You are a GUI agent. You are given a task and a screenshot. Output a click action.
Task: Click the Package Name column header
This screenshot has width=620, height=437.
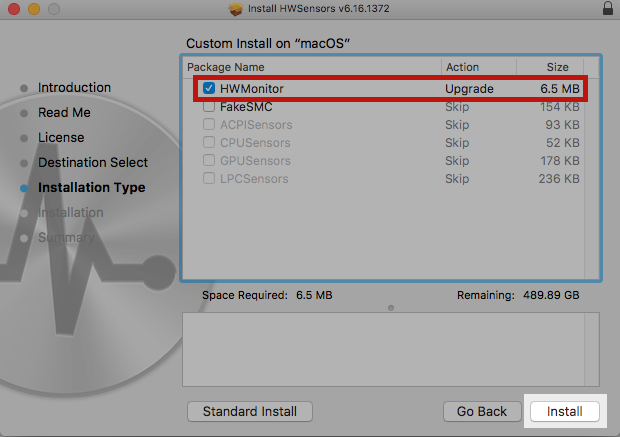click(225, 67)
